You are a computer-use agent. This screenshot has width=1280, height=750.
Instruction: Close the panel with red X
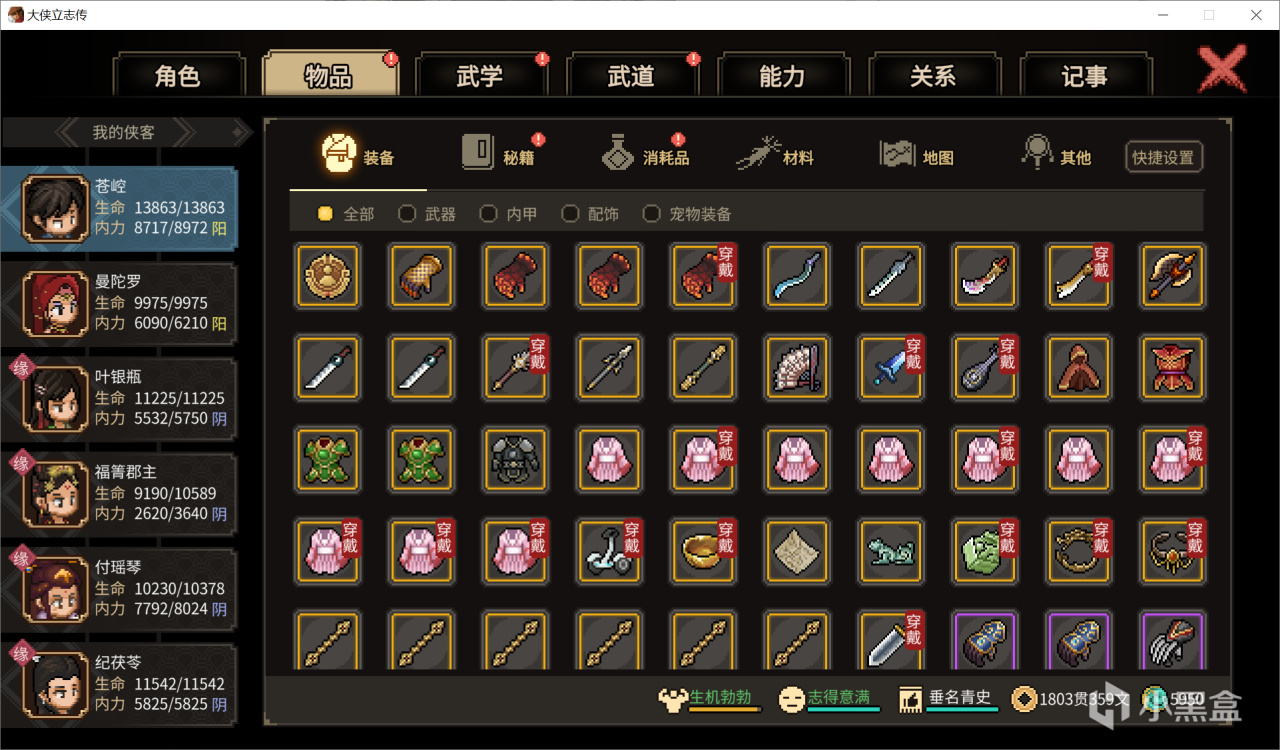1223,70
